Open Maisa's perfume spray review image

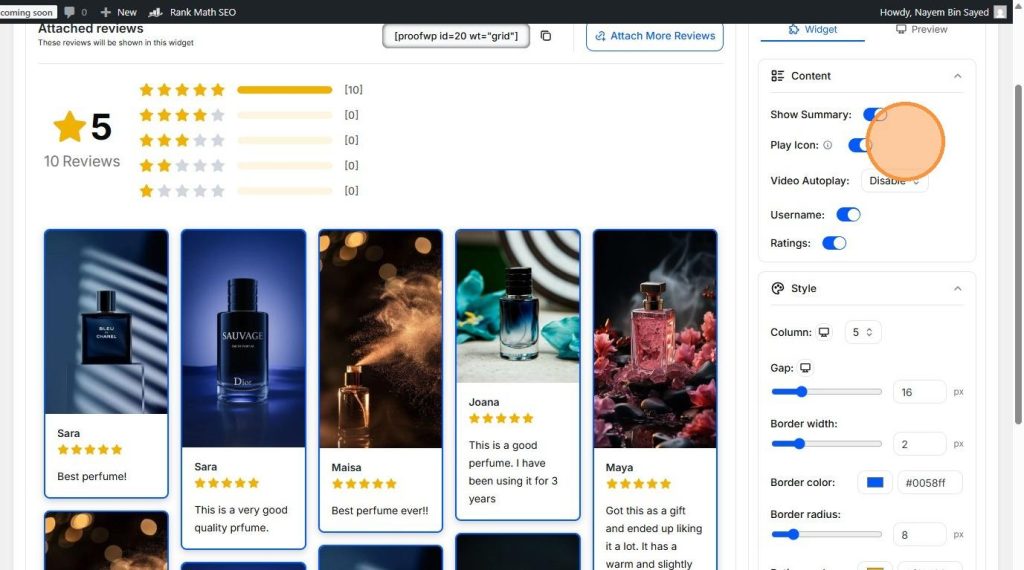381,339
